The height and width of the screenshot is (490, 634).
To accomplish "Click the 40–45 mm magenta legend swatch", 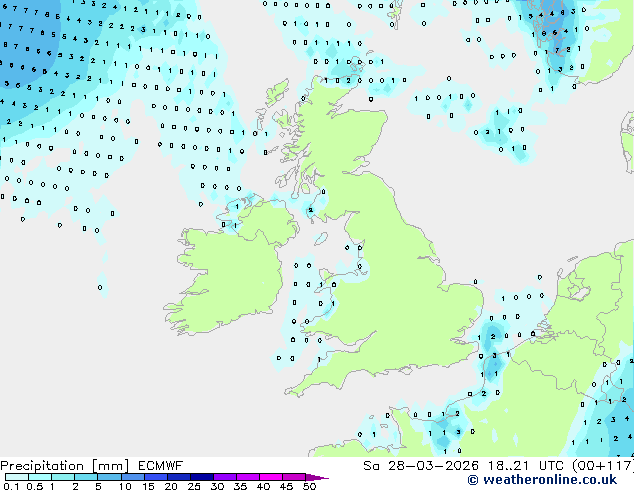I will pyautogui.click(x=271, y=477).
